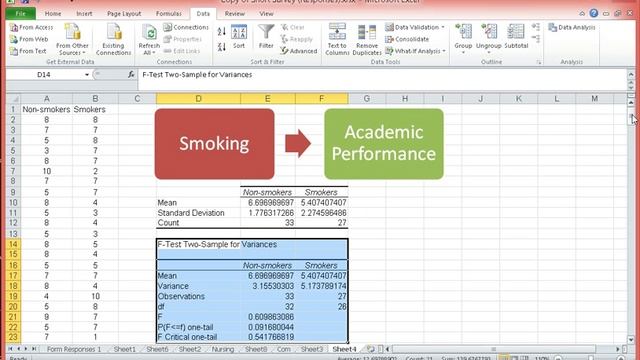Switch to the Home tab
Screen dimensions: 640x360
point(53,13)
